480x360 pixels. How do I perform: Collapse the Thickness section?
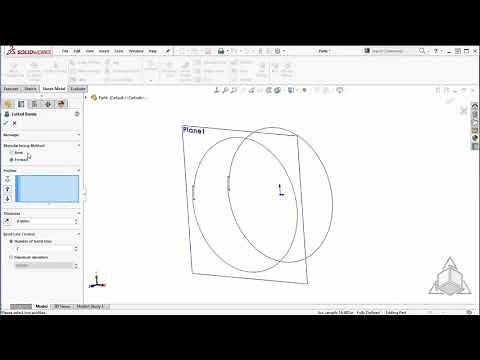click(78, 213)
